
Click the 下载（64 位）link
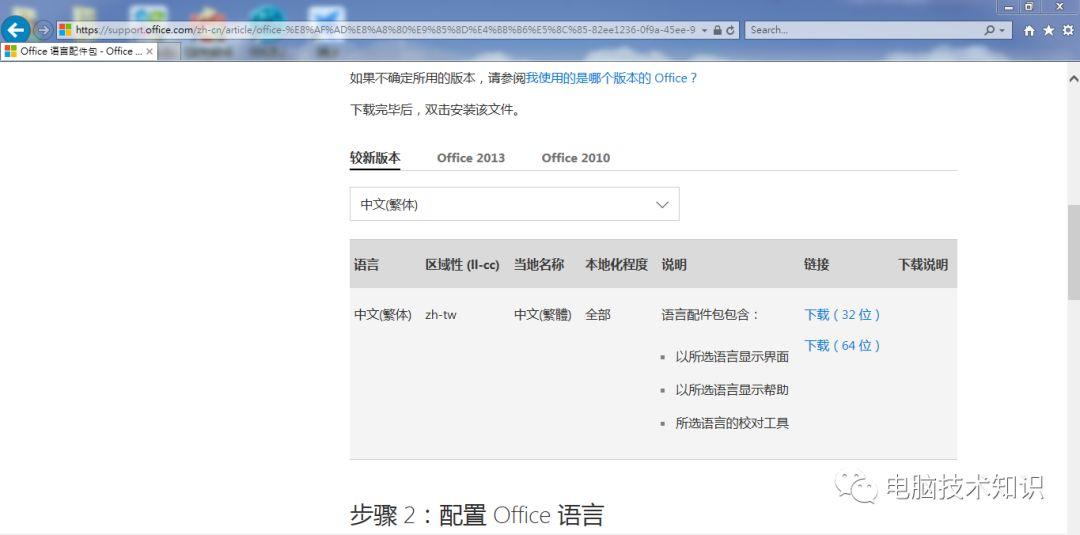click(x=842, y=346)
